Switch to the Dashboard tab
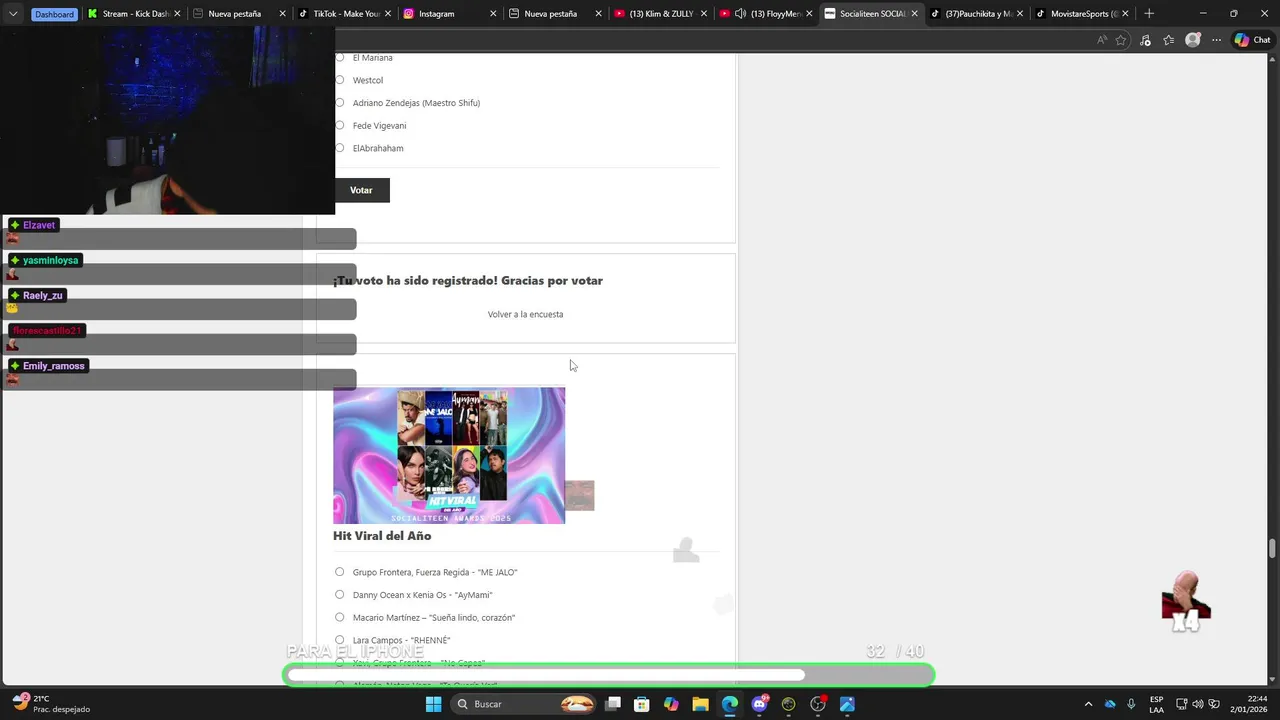The width and height of the screenshot is (1280, 720). click(54, 14)
